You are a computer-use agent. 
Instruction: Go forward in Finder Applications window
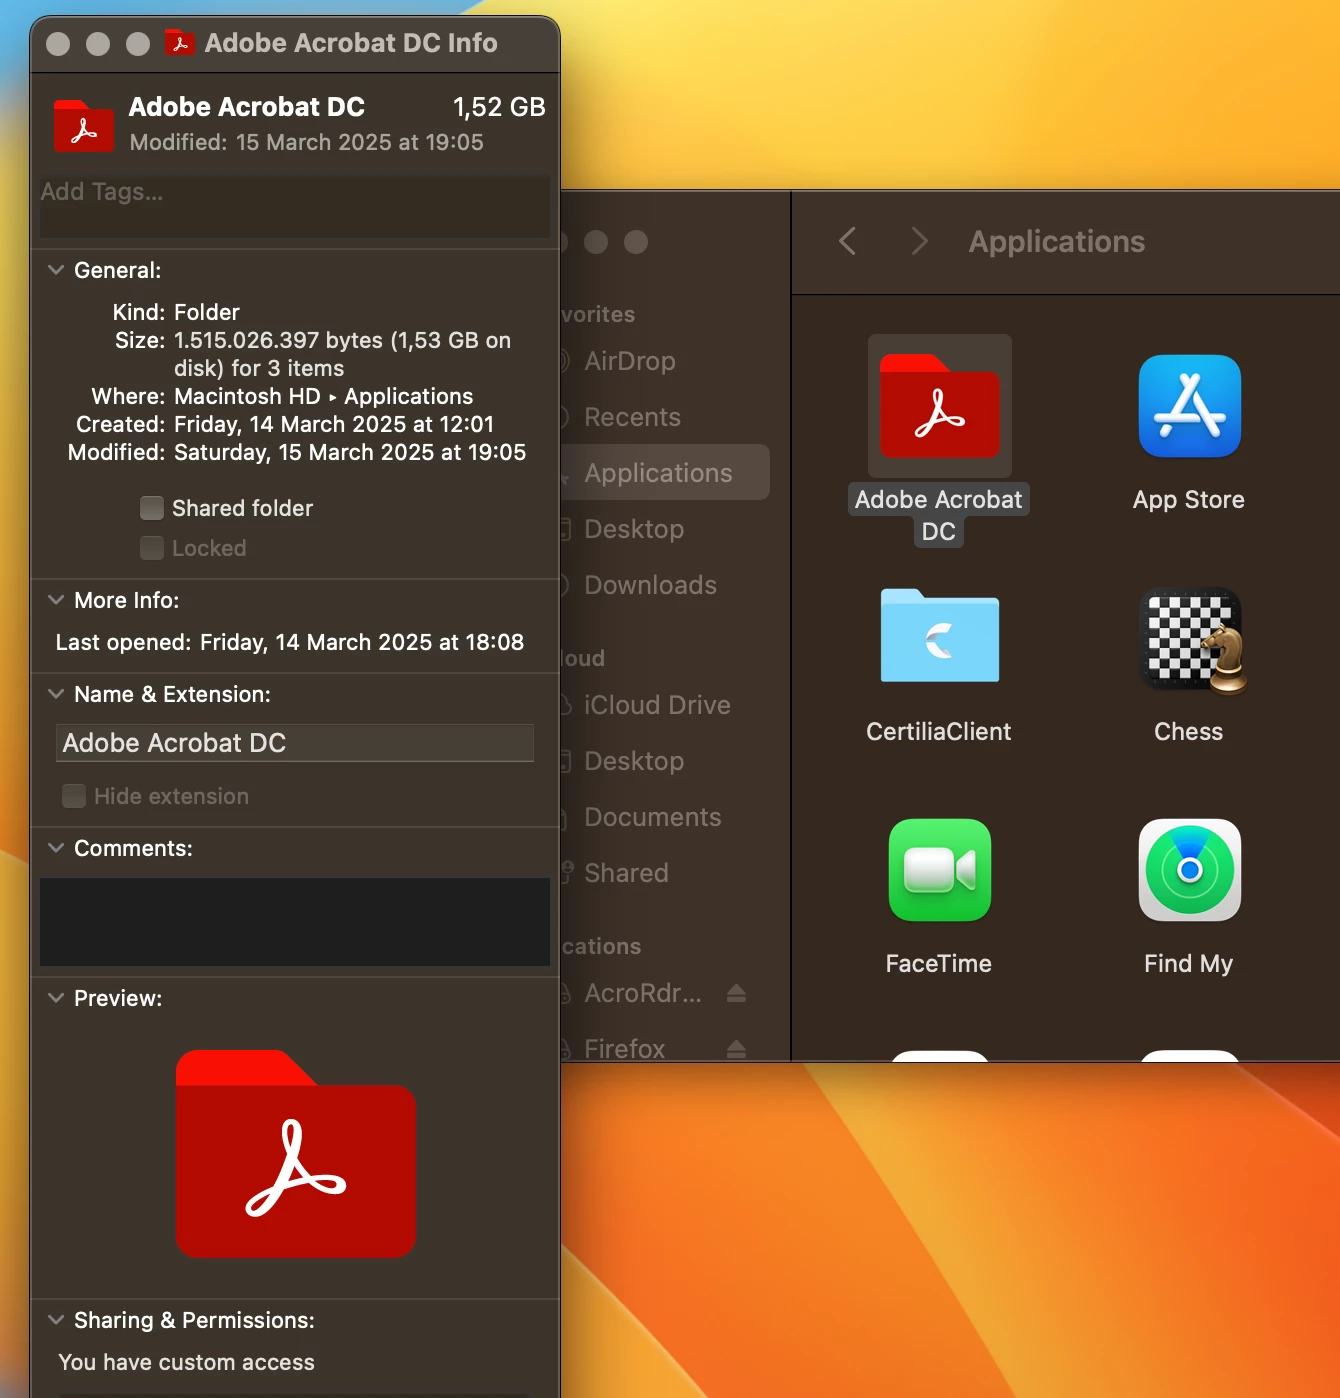(919, 241)
